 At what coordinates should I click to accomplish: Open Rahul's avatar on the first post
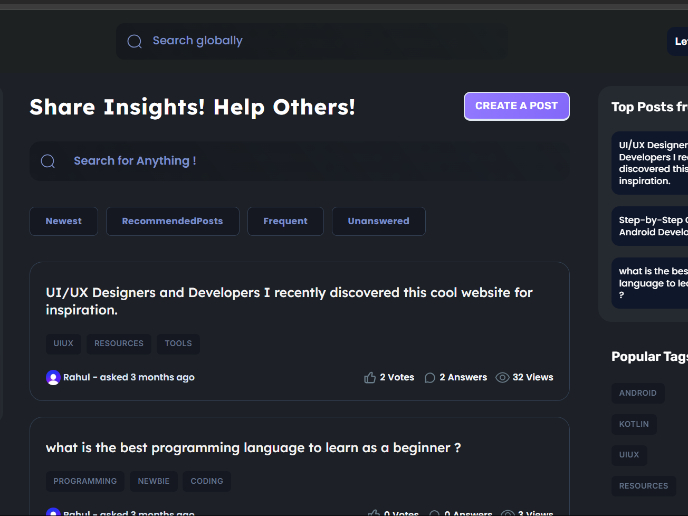[x=53, y=378]
